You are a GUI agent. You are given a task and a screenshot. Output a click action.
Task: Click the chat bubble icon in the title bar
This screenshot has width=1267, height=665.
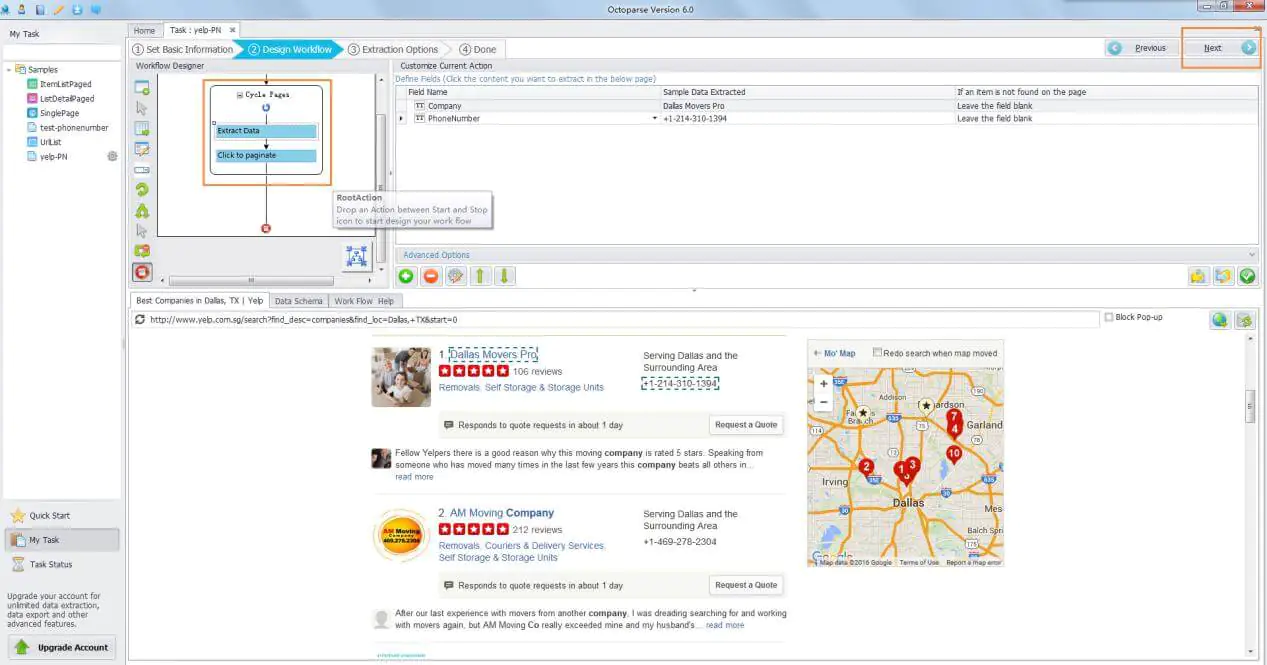coord(95,8)
